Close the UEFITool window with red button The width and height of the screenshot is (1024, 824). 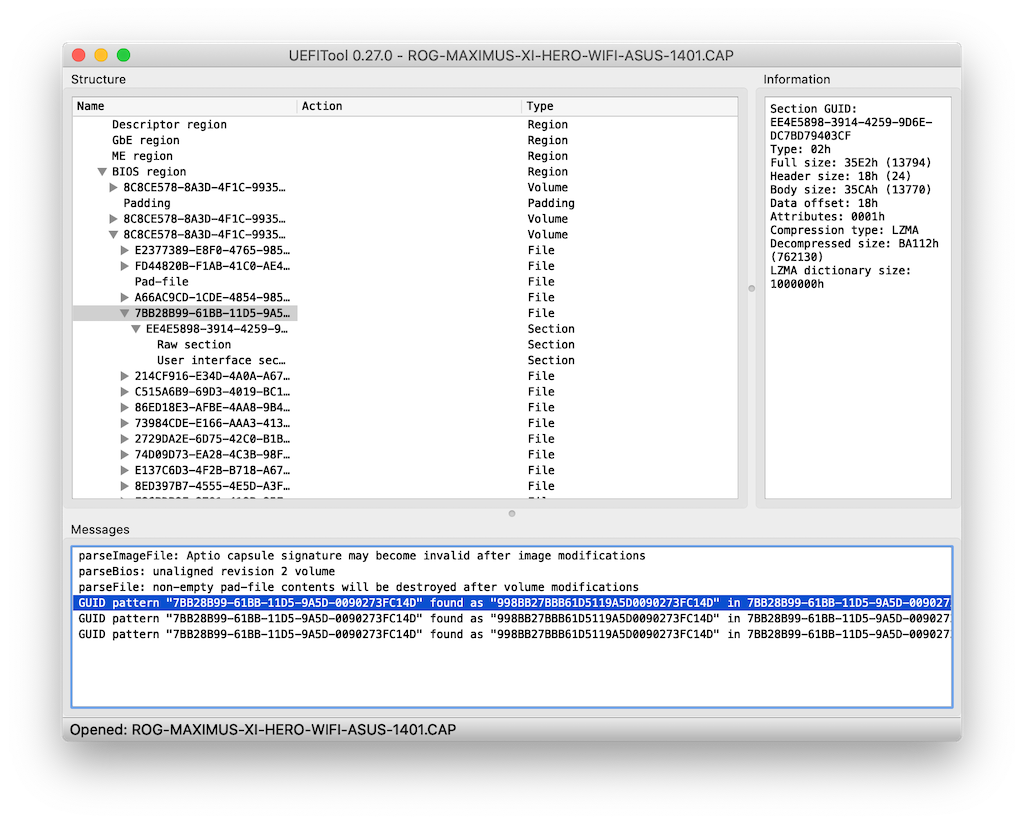pos(79,55)
